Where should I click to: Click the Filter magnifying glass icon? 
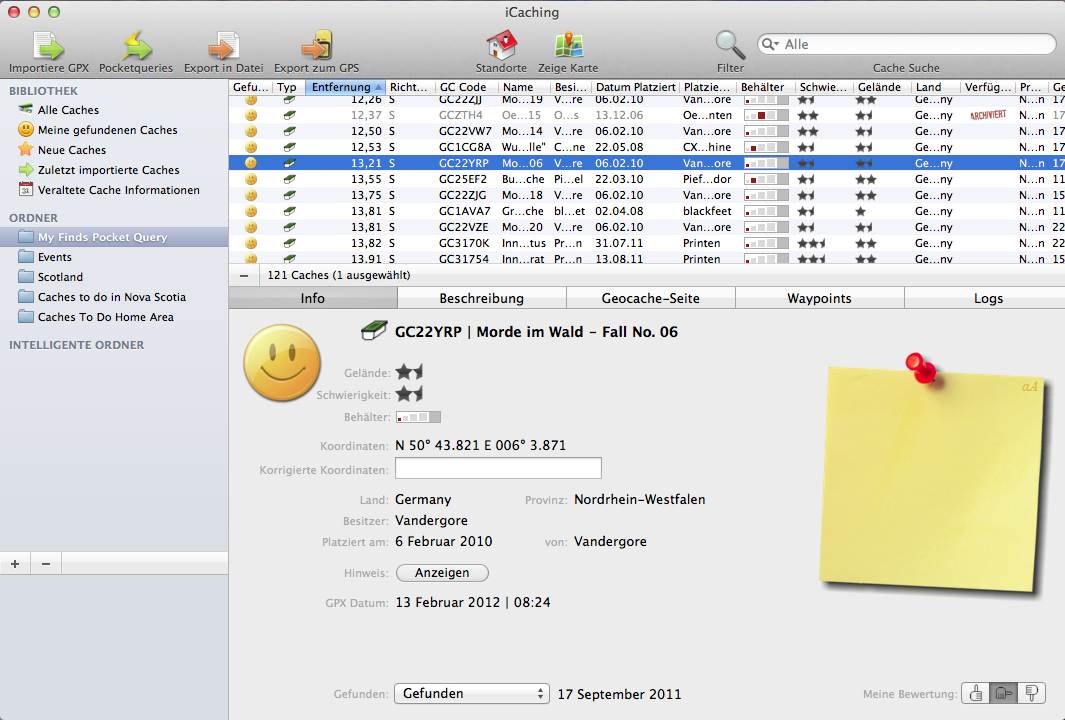click(730, 45)
